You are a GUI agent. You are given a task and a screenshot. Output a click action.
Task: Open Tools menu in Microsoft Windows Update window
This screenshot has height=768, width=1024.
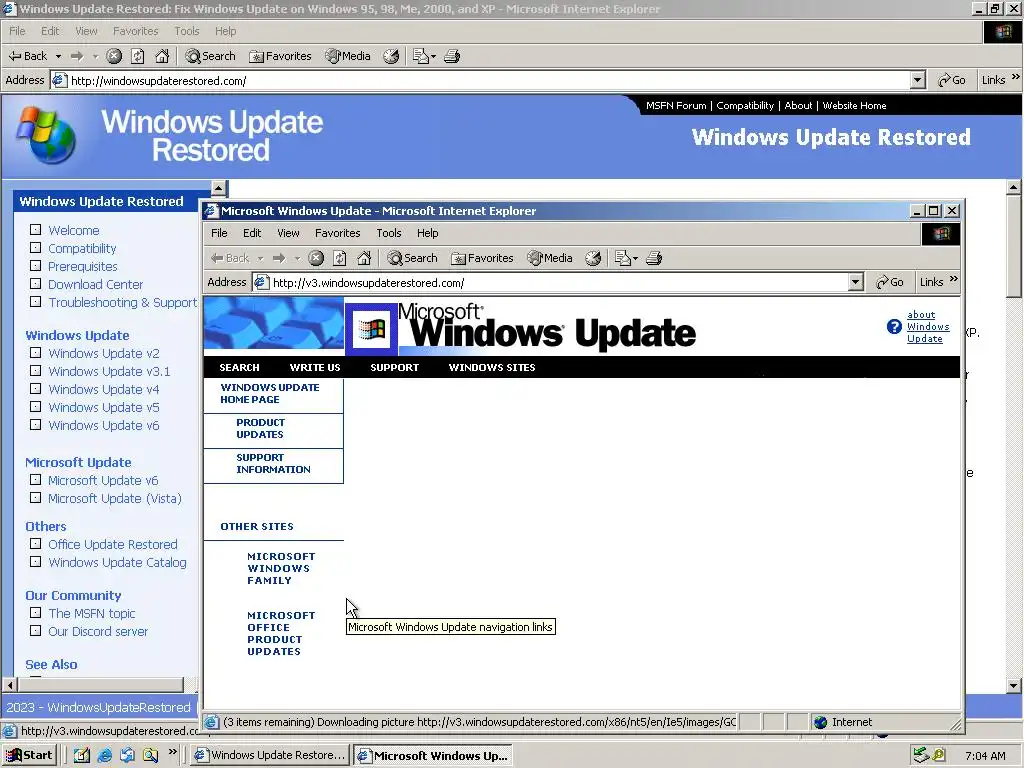point(389,233)
